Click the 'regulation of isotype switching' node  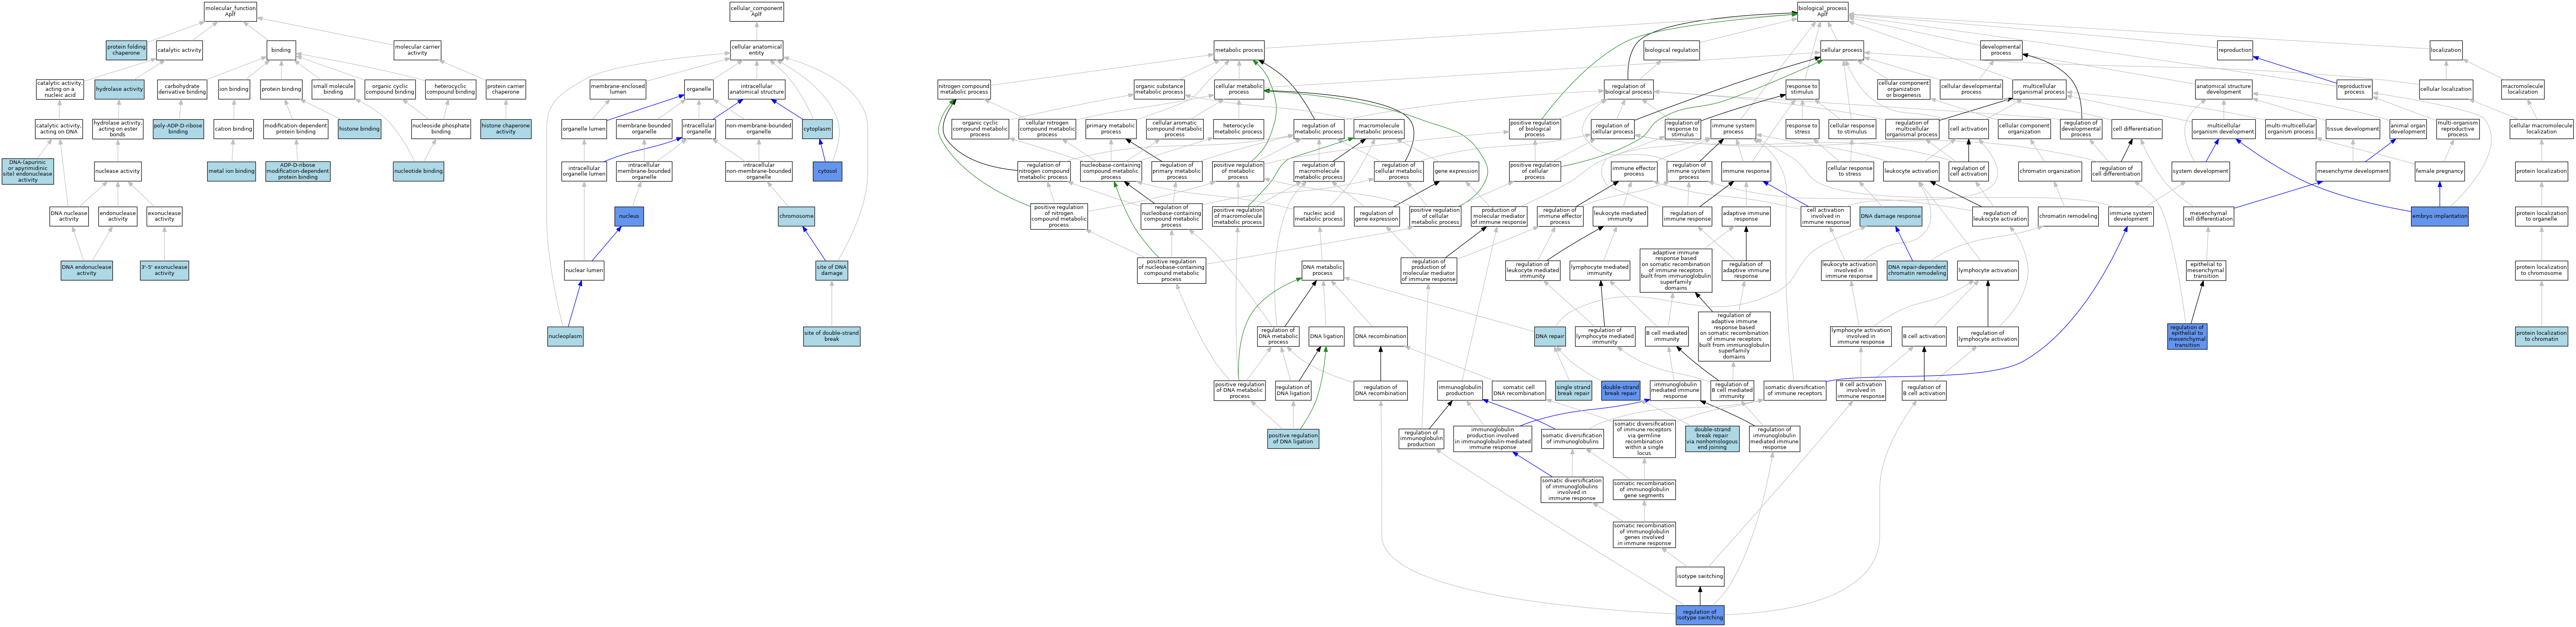(1700, 614)
